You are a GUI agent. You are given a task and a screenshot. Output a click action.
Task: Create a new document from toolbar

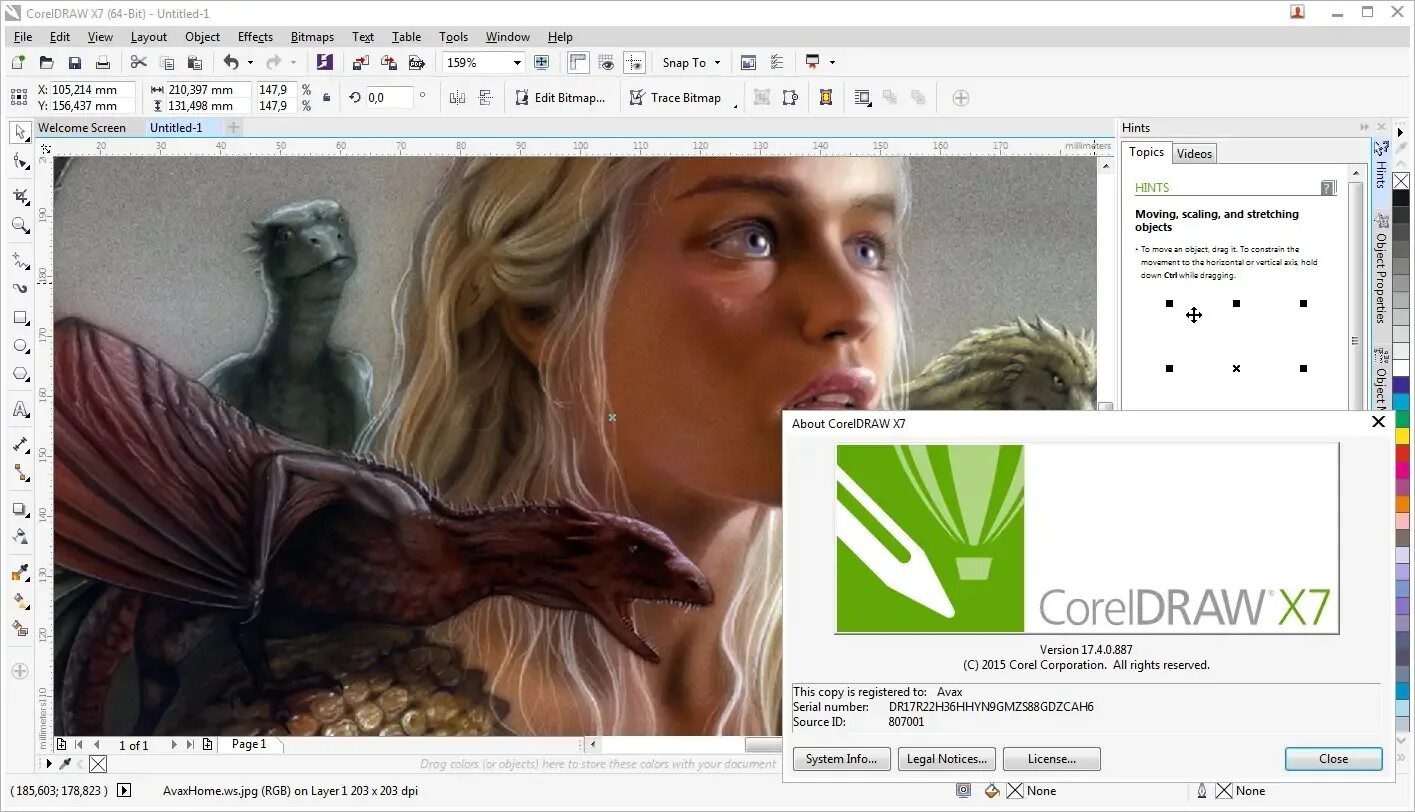click(x=18, y=62)
